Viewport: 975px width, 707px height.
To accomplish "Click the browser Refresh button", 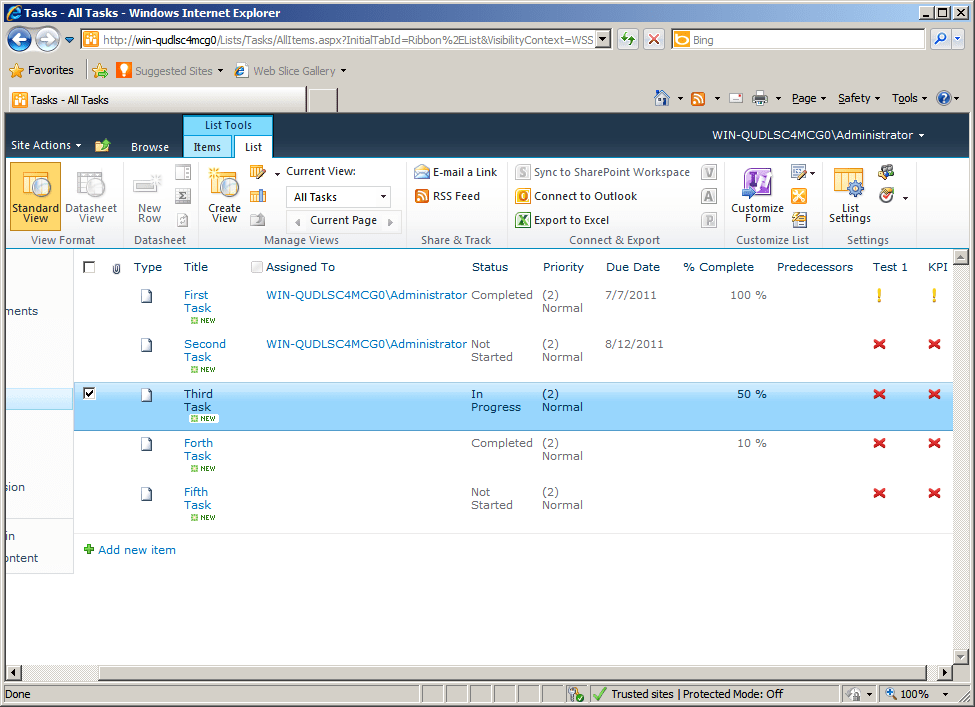I will click(x=628, y=40).
